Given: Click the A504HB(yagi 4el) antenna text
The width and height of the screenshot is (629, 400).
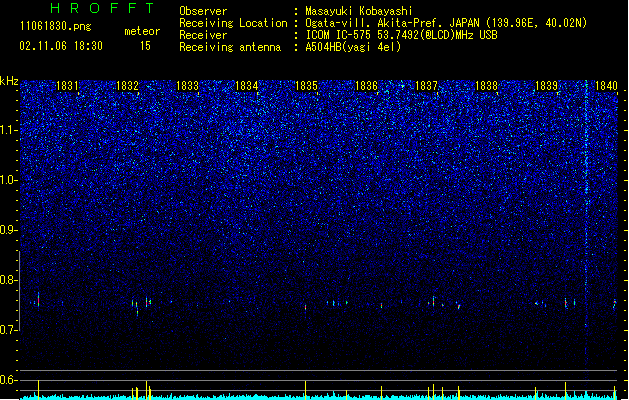Looking at the screenshot, I should 353,47.
